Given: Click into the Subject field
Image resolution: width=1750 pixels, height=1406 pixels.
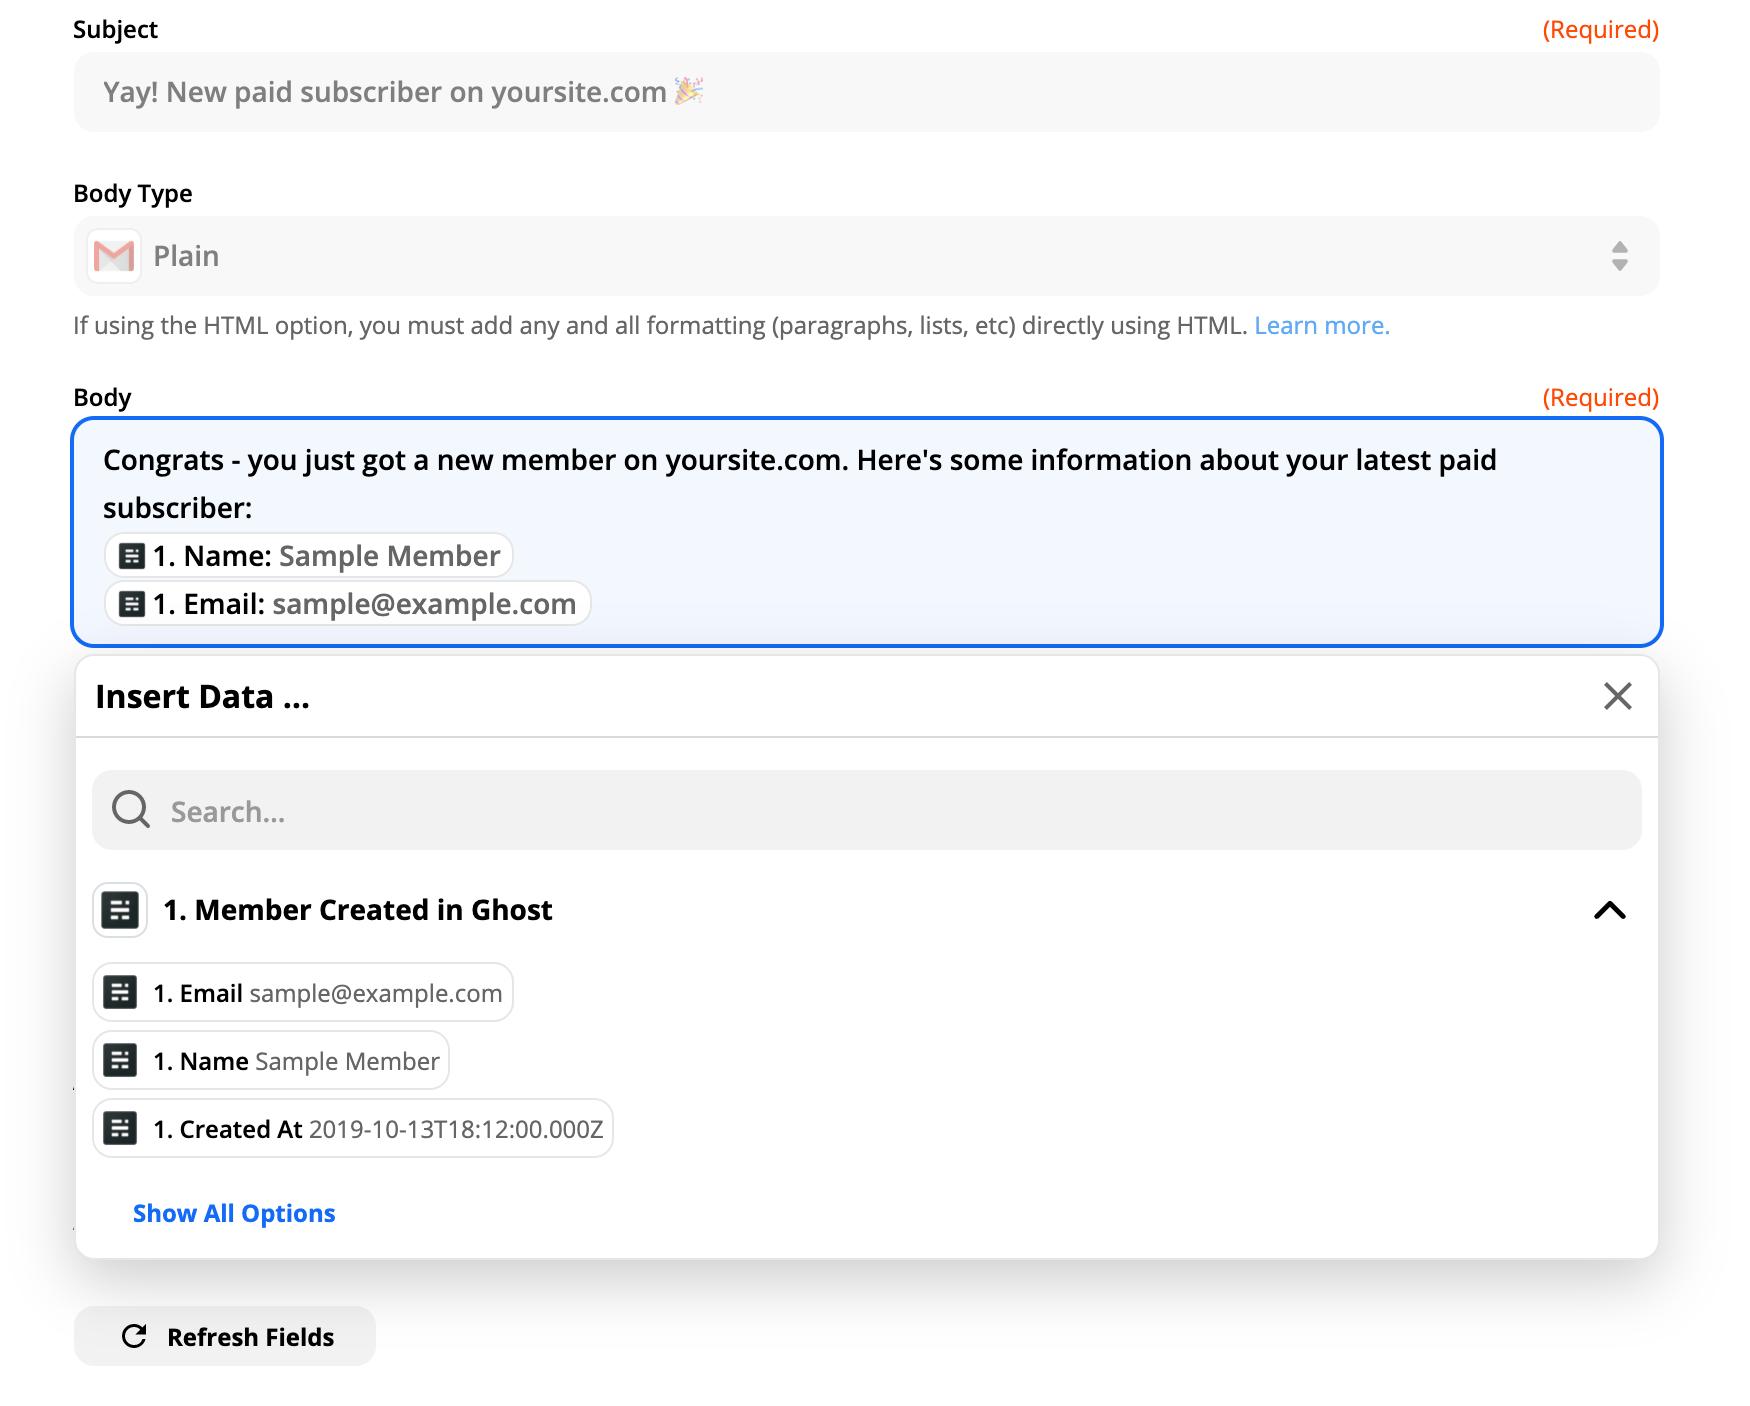Looking at the screenshot, I should pos(866,92).
